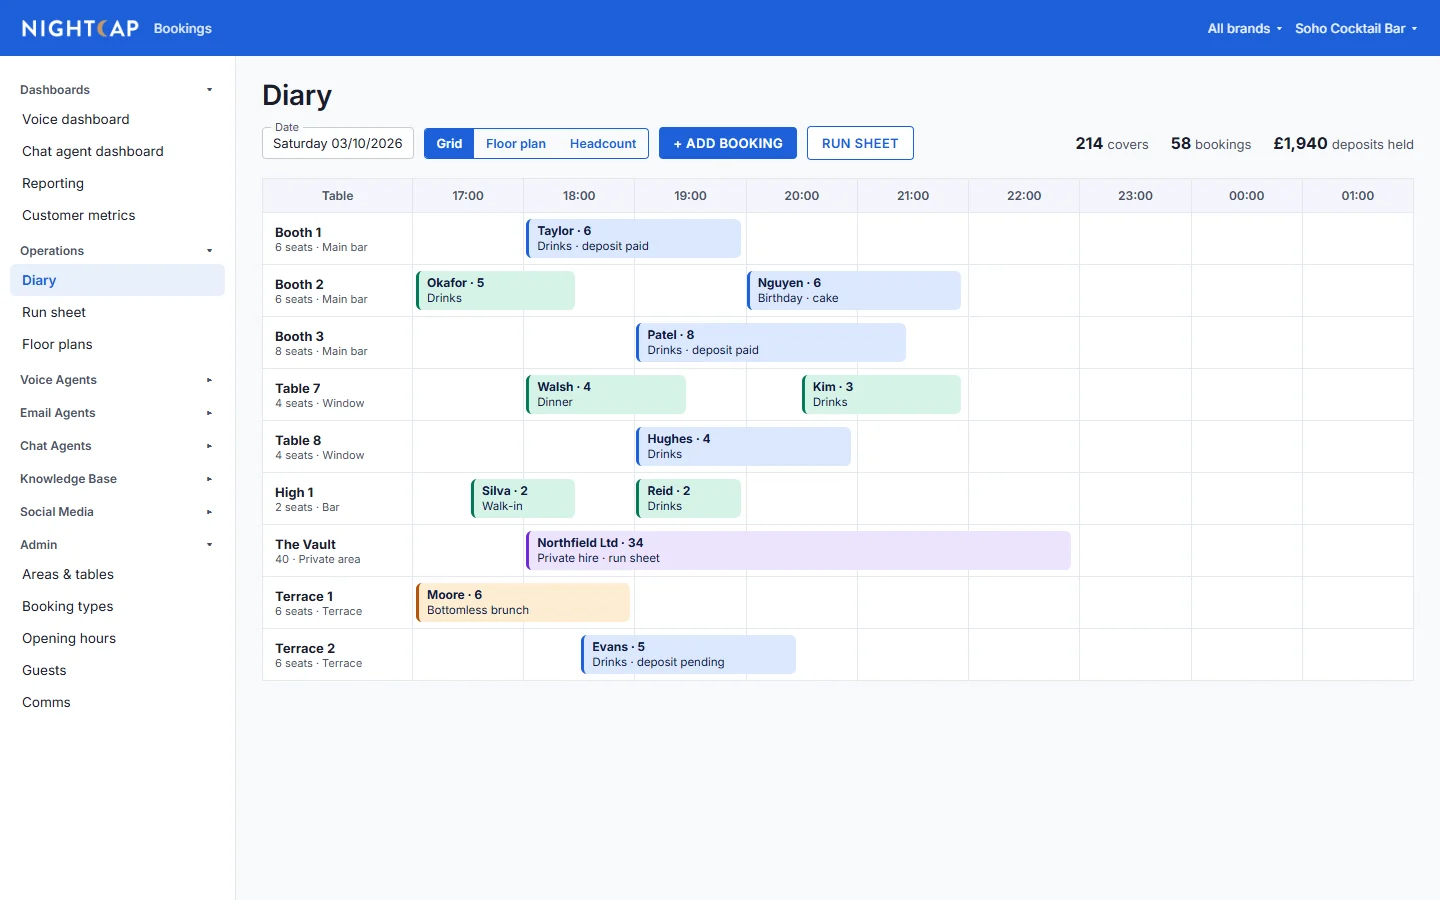1440x900 pixels.
Task: Open the Walsh dinner booking
Action: pyautogui.click(x=606, y=395)
